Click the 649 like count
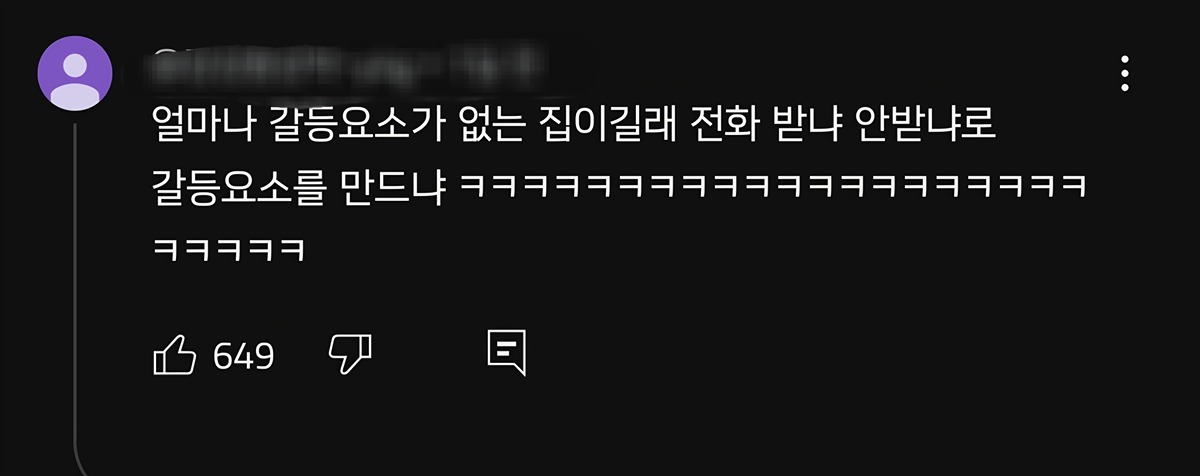1200x476 pixels. pyautogui.click(x=243, y=356)
